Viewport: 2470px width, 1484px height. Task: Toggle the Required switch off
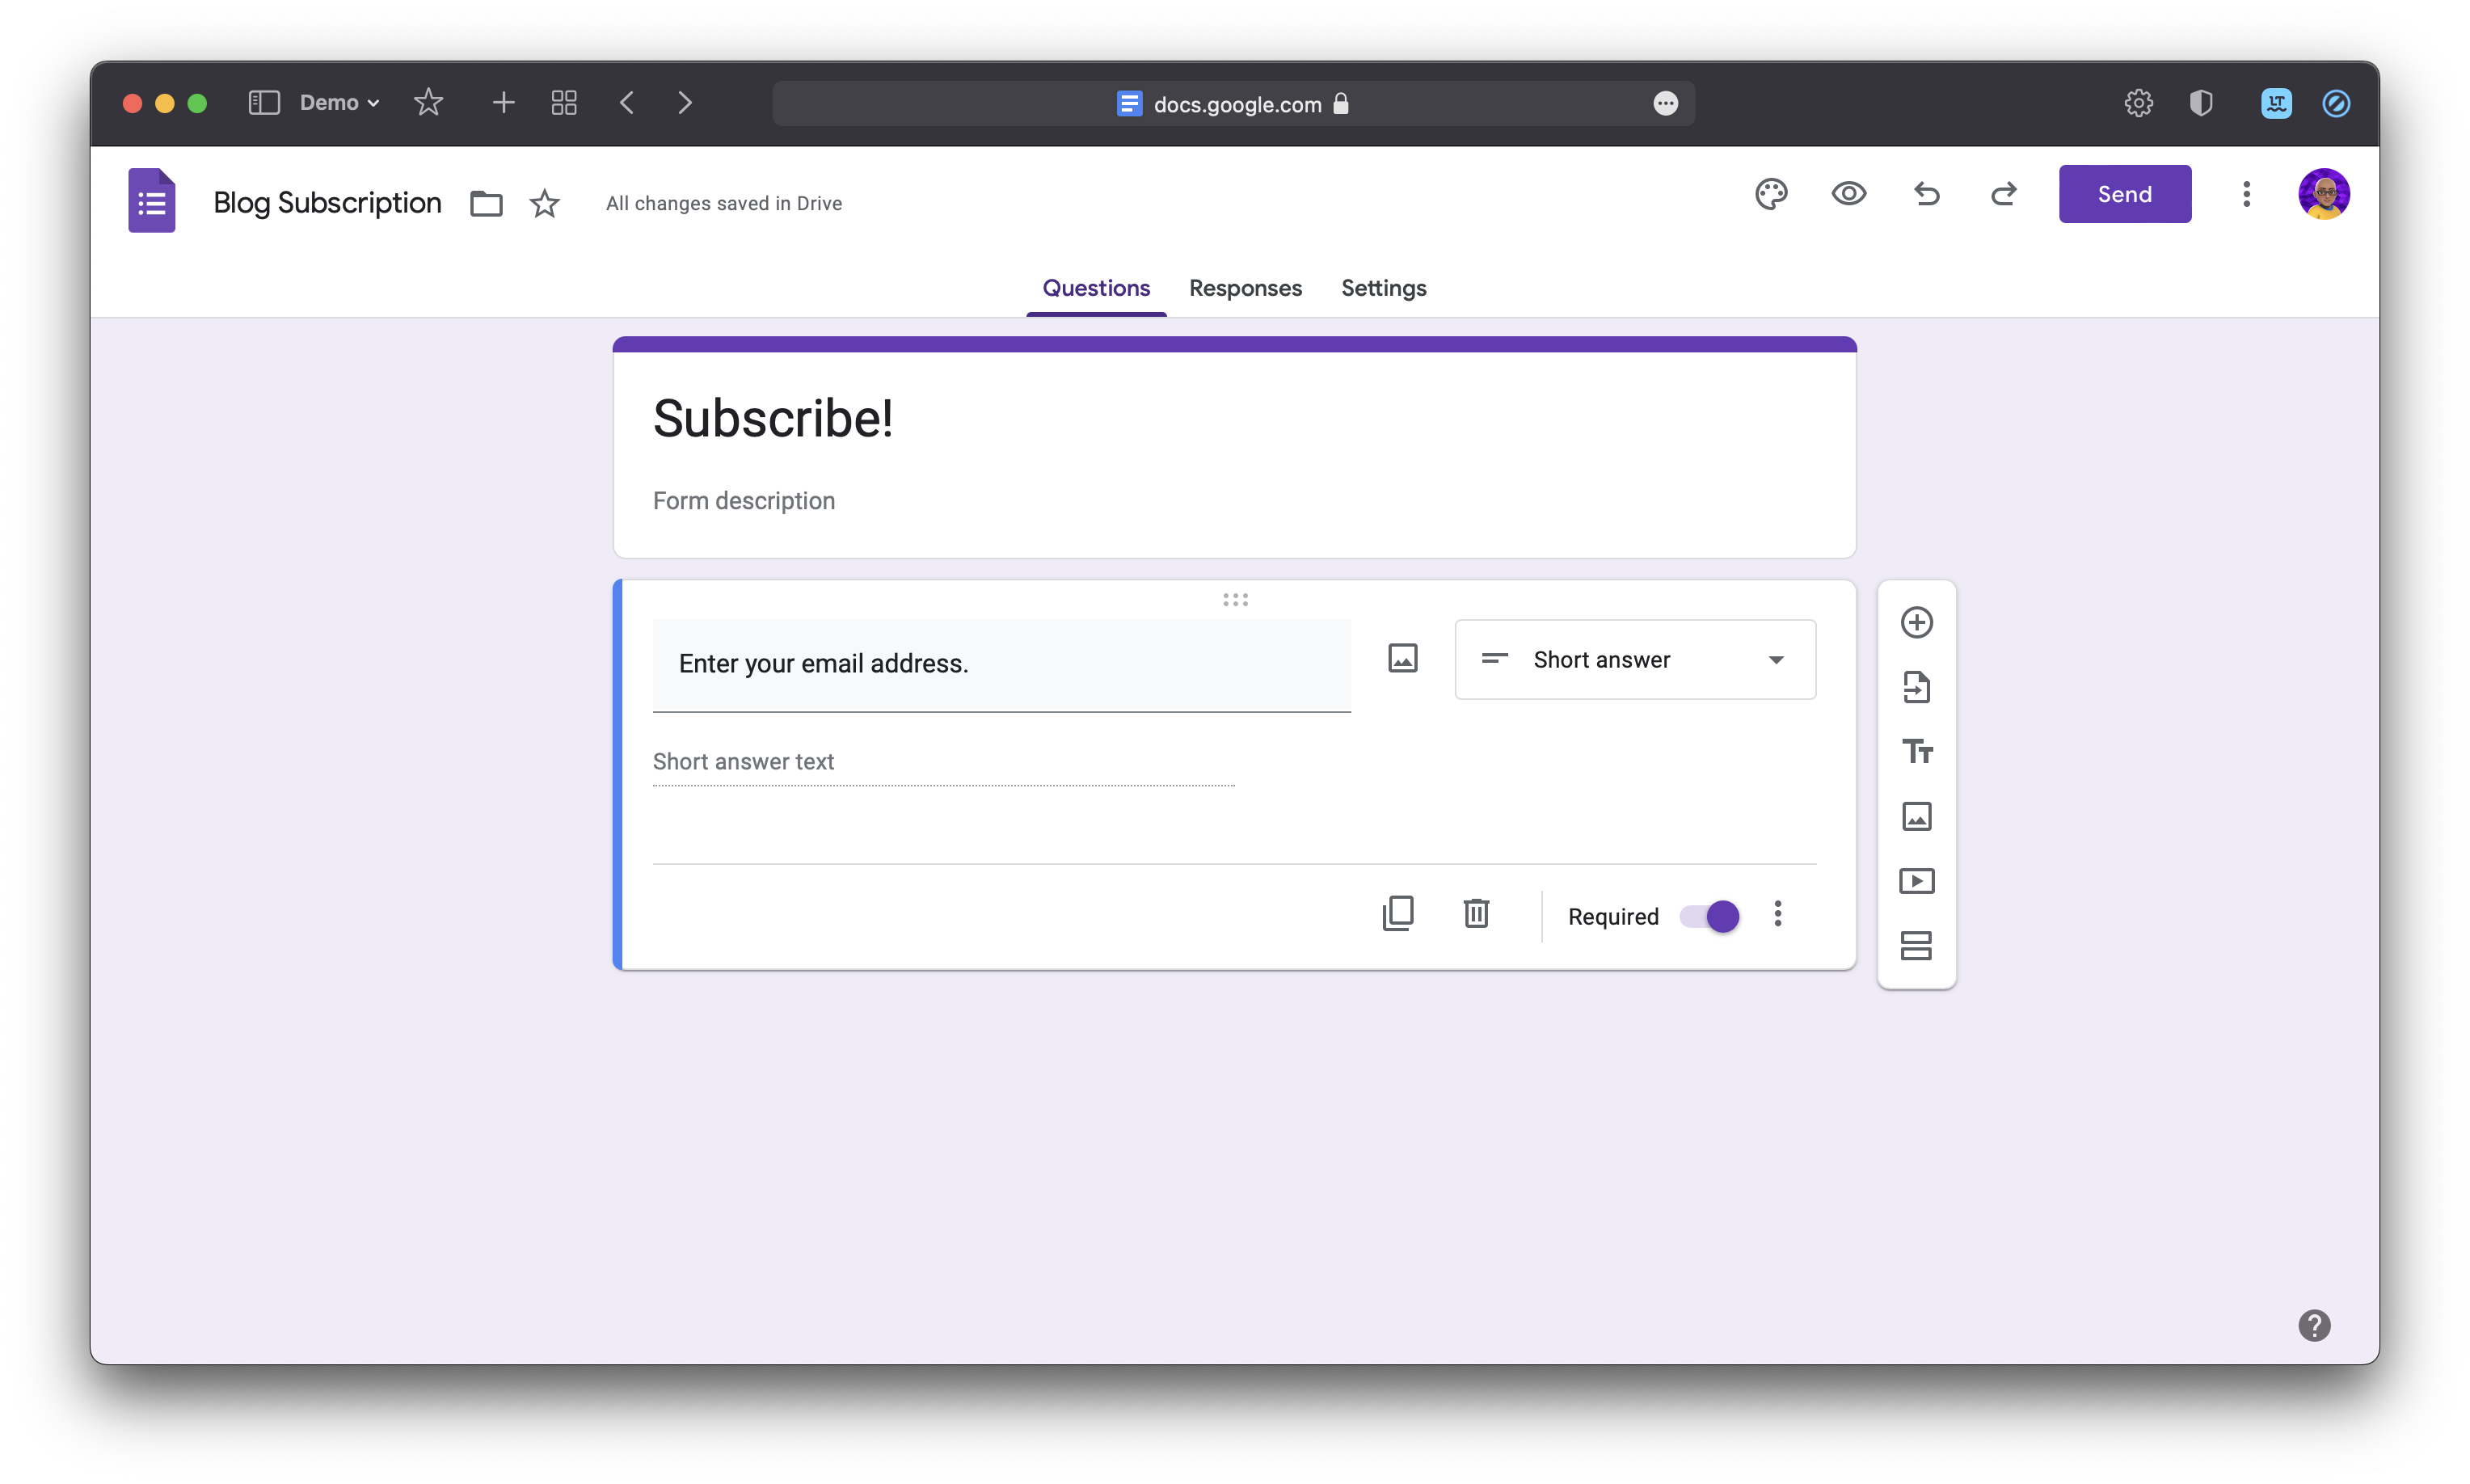coord(1709,916)
